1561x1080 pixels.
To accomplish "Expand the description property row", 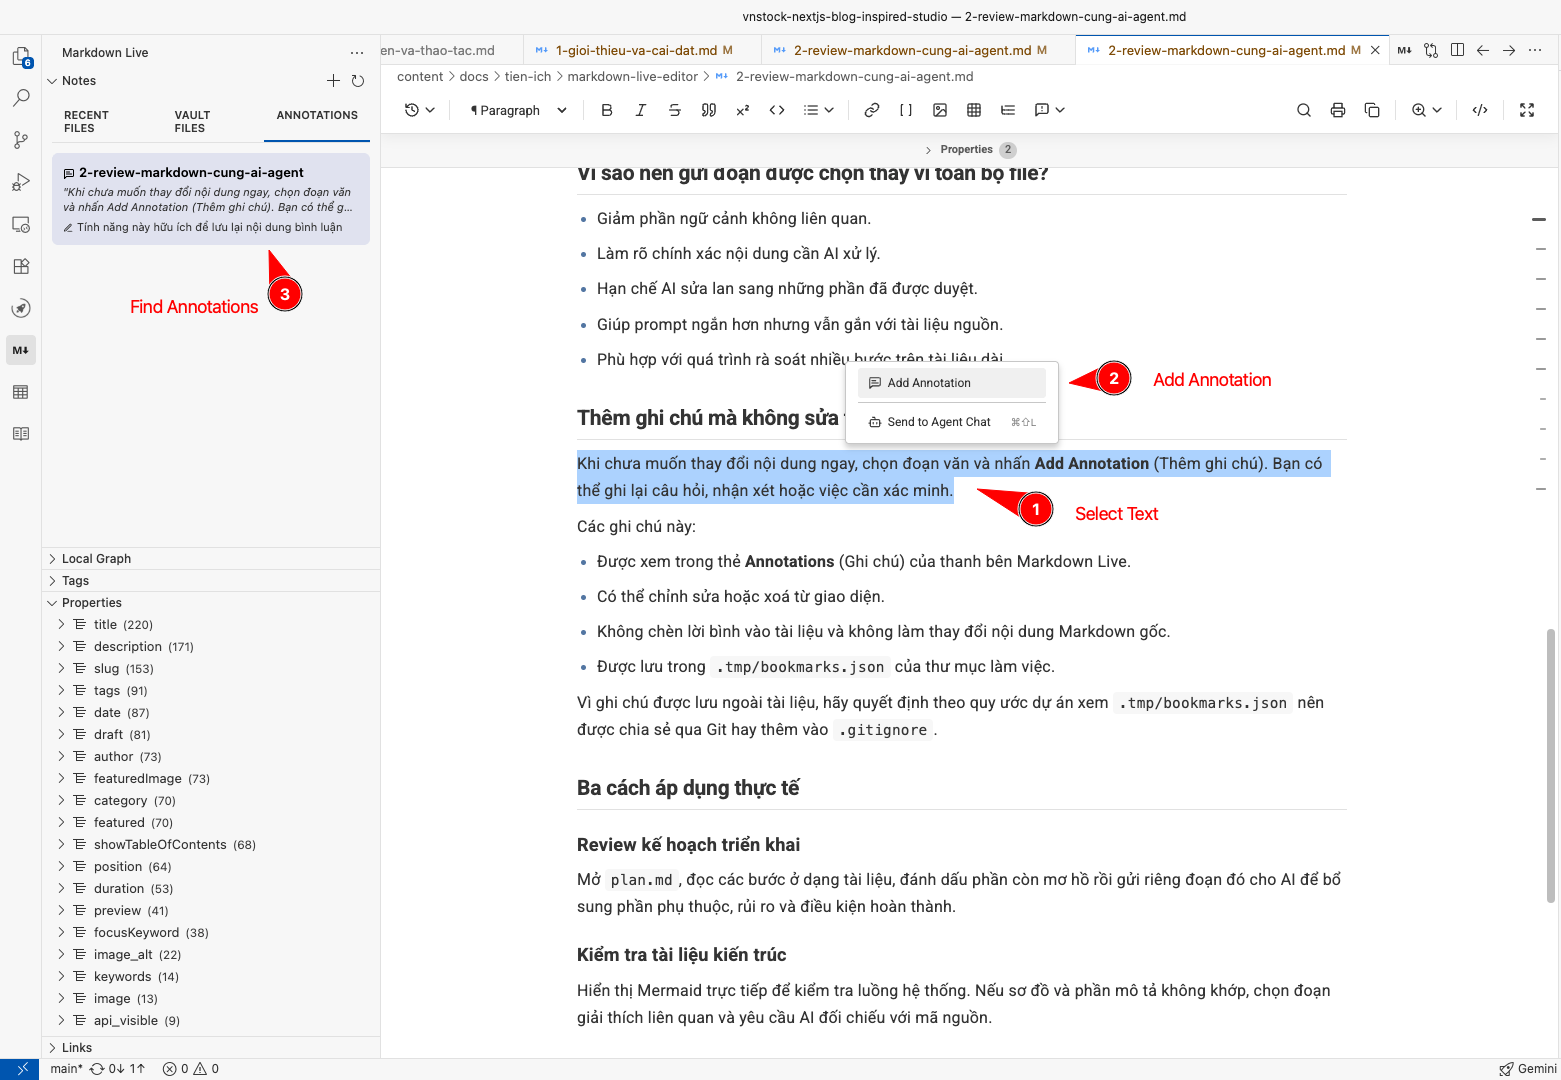I will [211, 647].
